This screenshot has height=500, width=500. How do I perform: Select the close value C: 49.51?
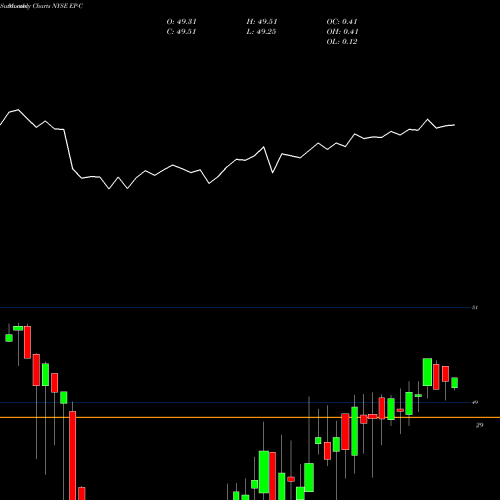pos(181,32)
